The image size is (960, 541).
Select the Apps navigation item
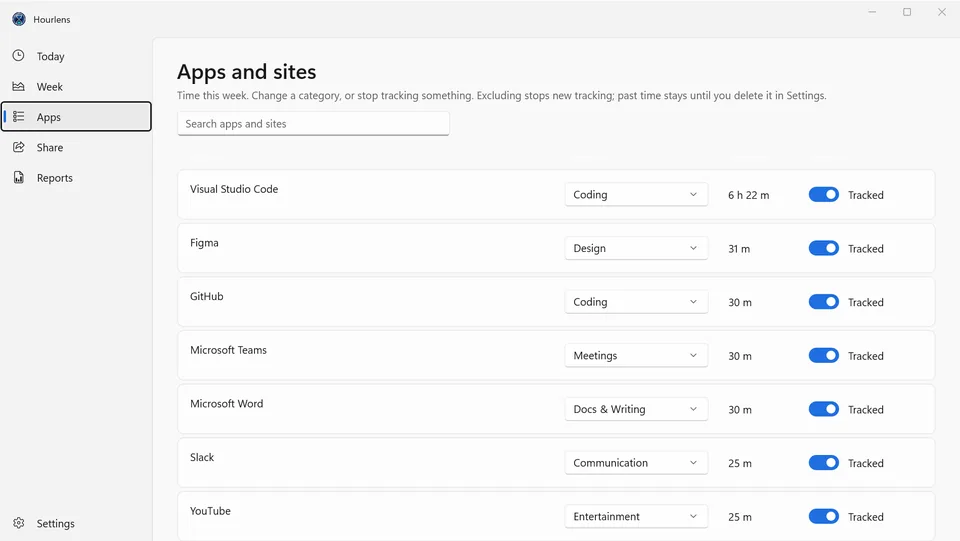coord(76,117)
